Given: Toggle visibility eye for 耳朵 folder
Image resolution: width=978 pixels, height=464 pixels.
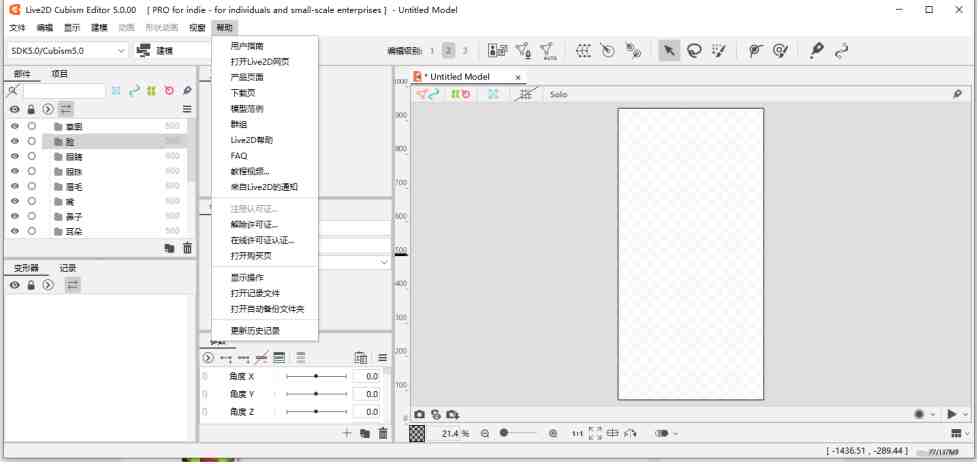Looking at the screenshot, I should [14, 231].
